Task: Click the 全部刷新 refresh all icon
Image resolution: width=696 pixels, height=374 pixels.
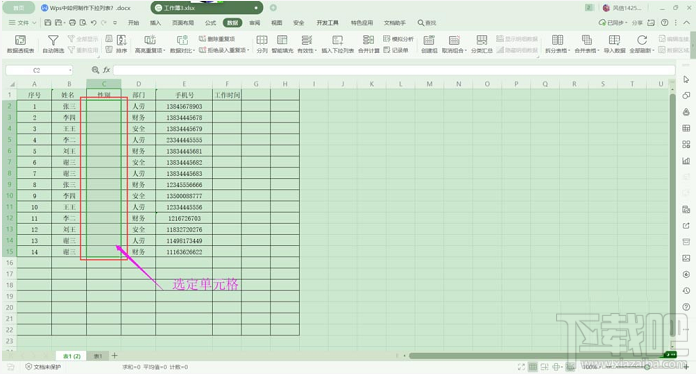Action: (x=642, y=44)
